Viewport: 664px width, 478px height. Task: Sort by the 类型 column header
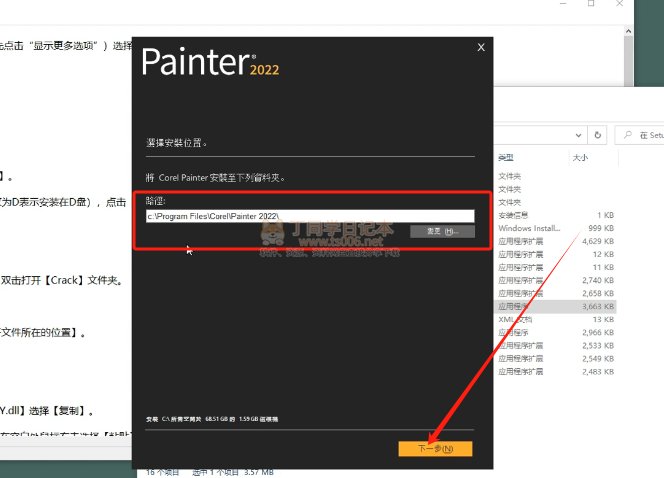506,158
